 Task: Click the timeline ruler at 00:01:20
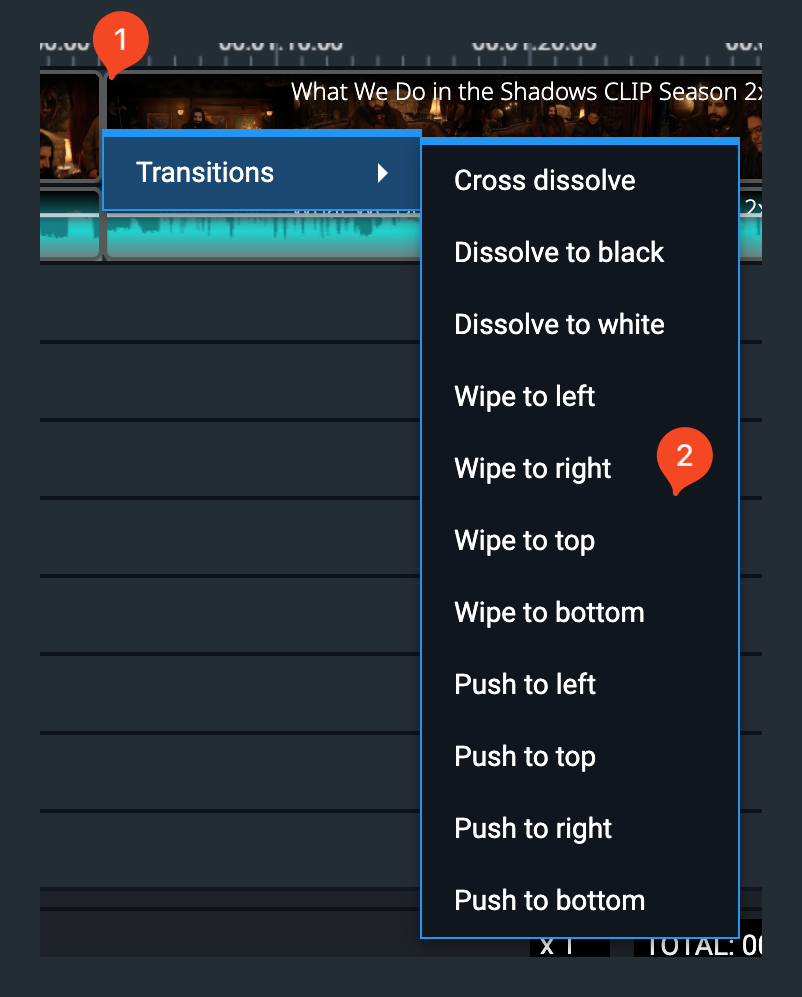tap(533, 48)
